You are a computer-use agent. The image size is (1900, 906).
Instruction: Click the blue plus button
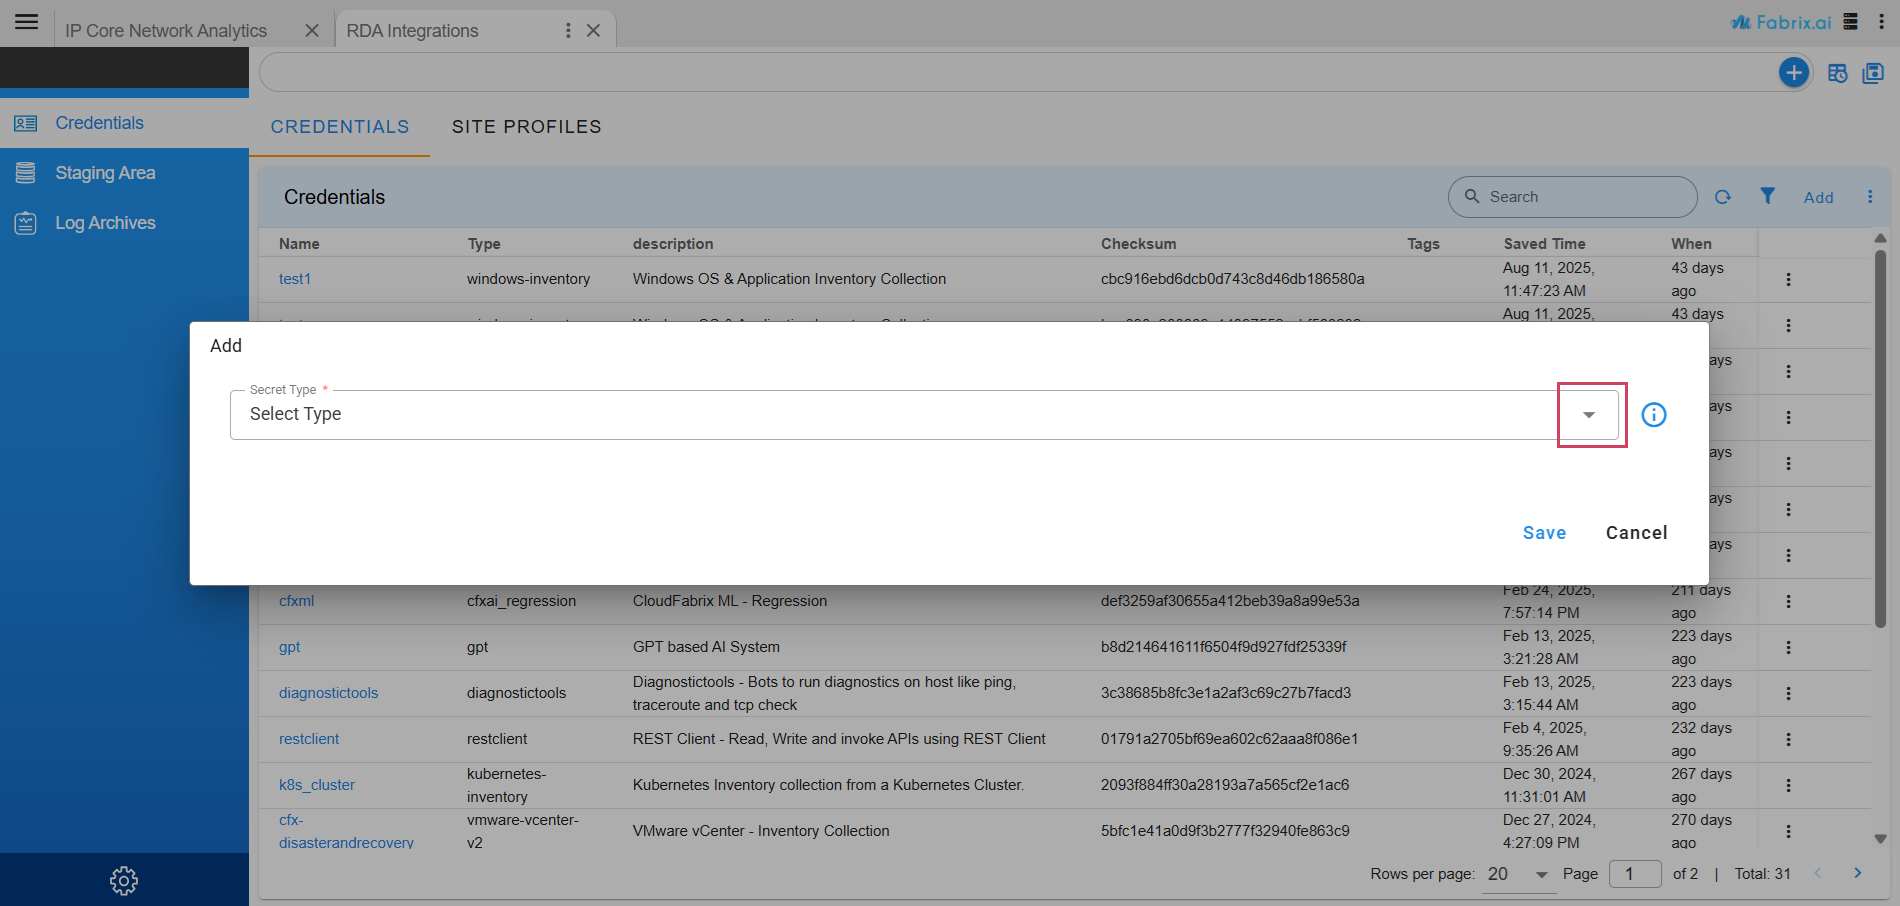pos(1794,72)
